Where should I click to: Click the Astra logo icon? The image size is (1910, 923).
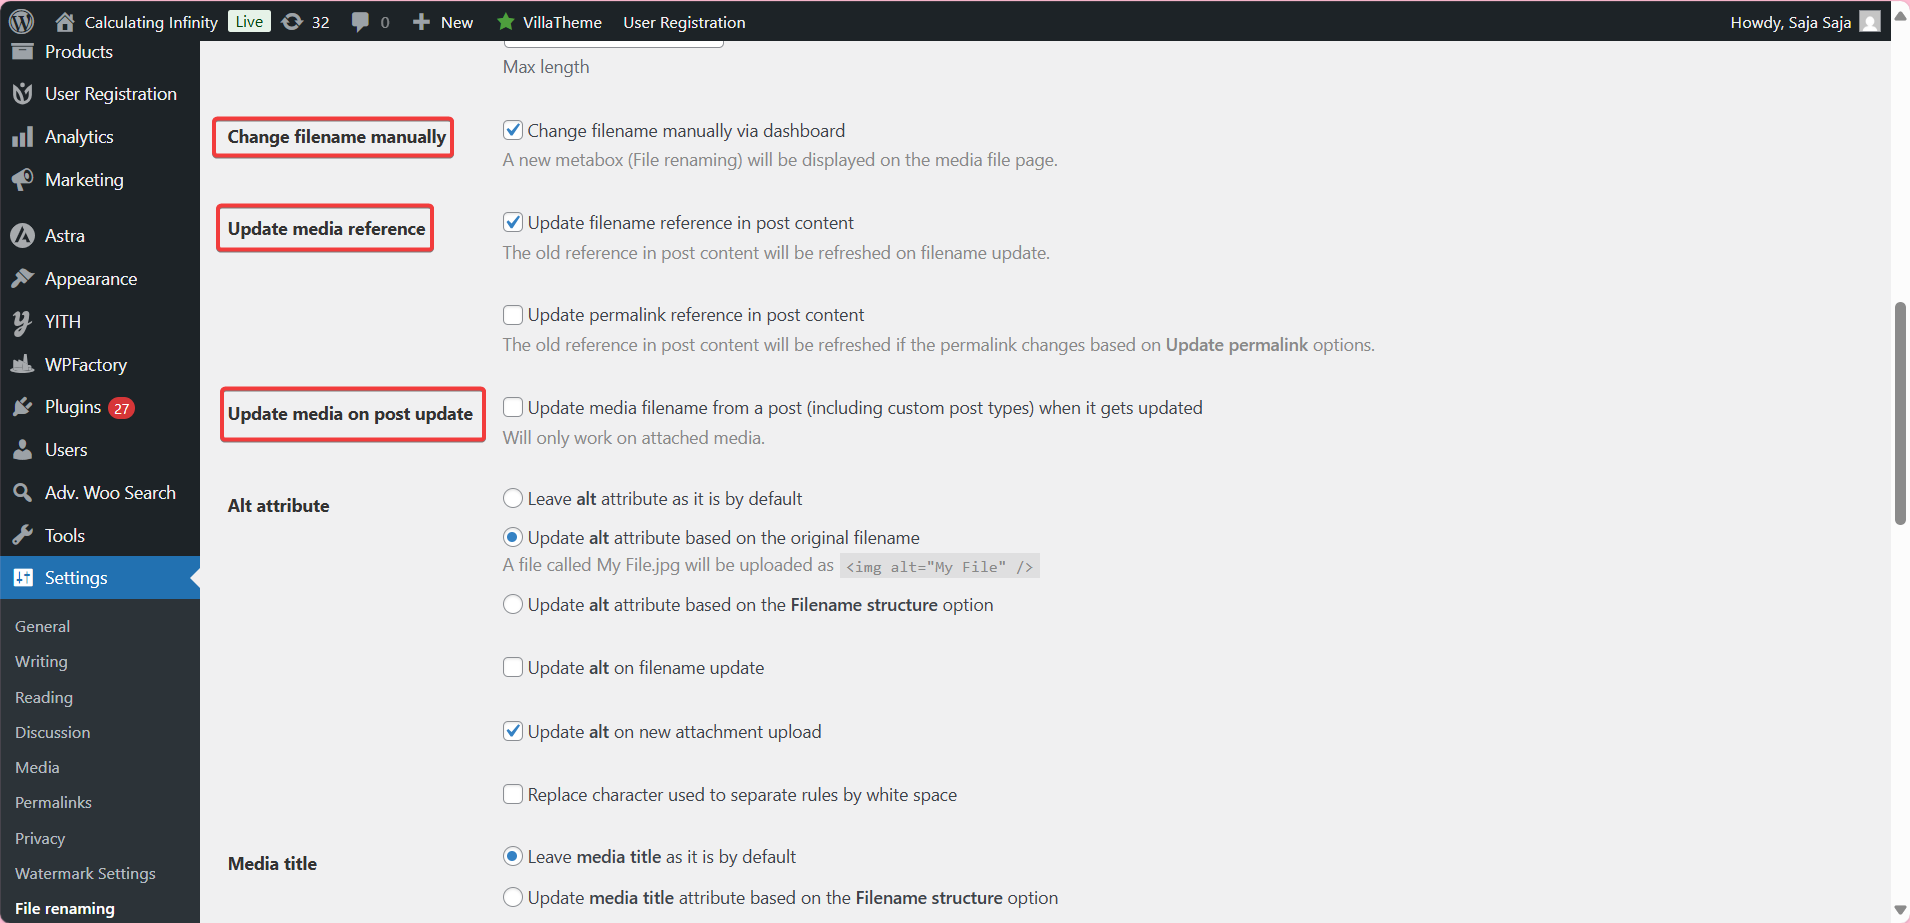(x=22, y=236)
